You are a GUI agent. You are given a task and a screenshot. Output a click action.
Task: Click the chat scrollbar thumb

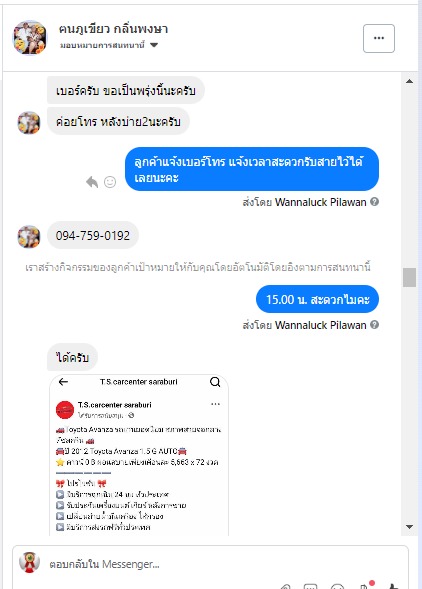(410, 278)
